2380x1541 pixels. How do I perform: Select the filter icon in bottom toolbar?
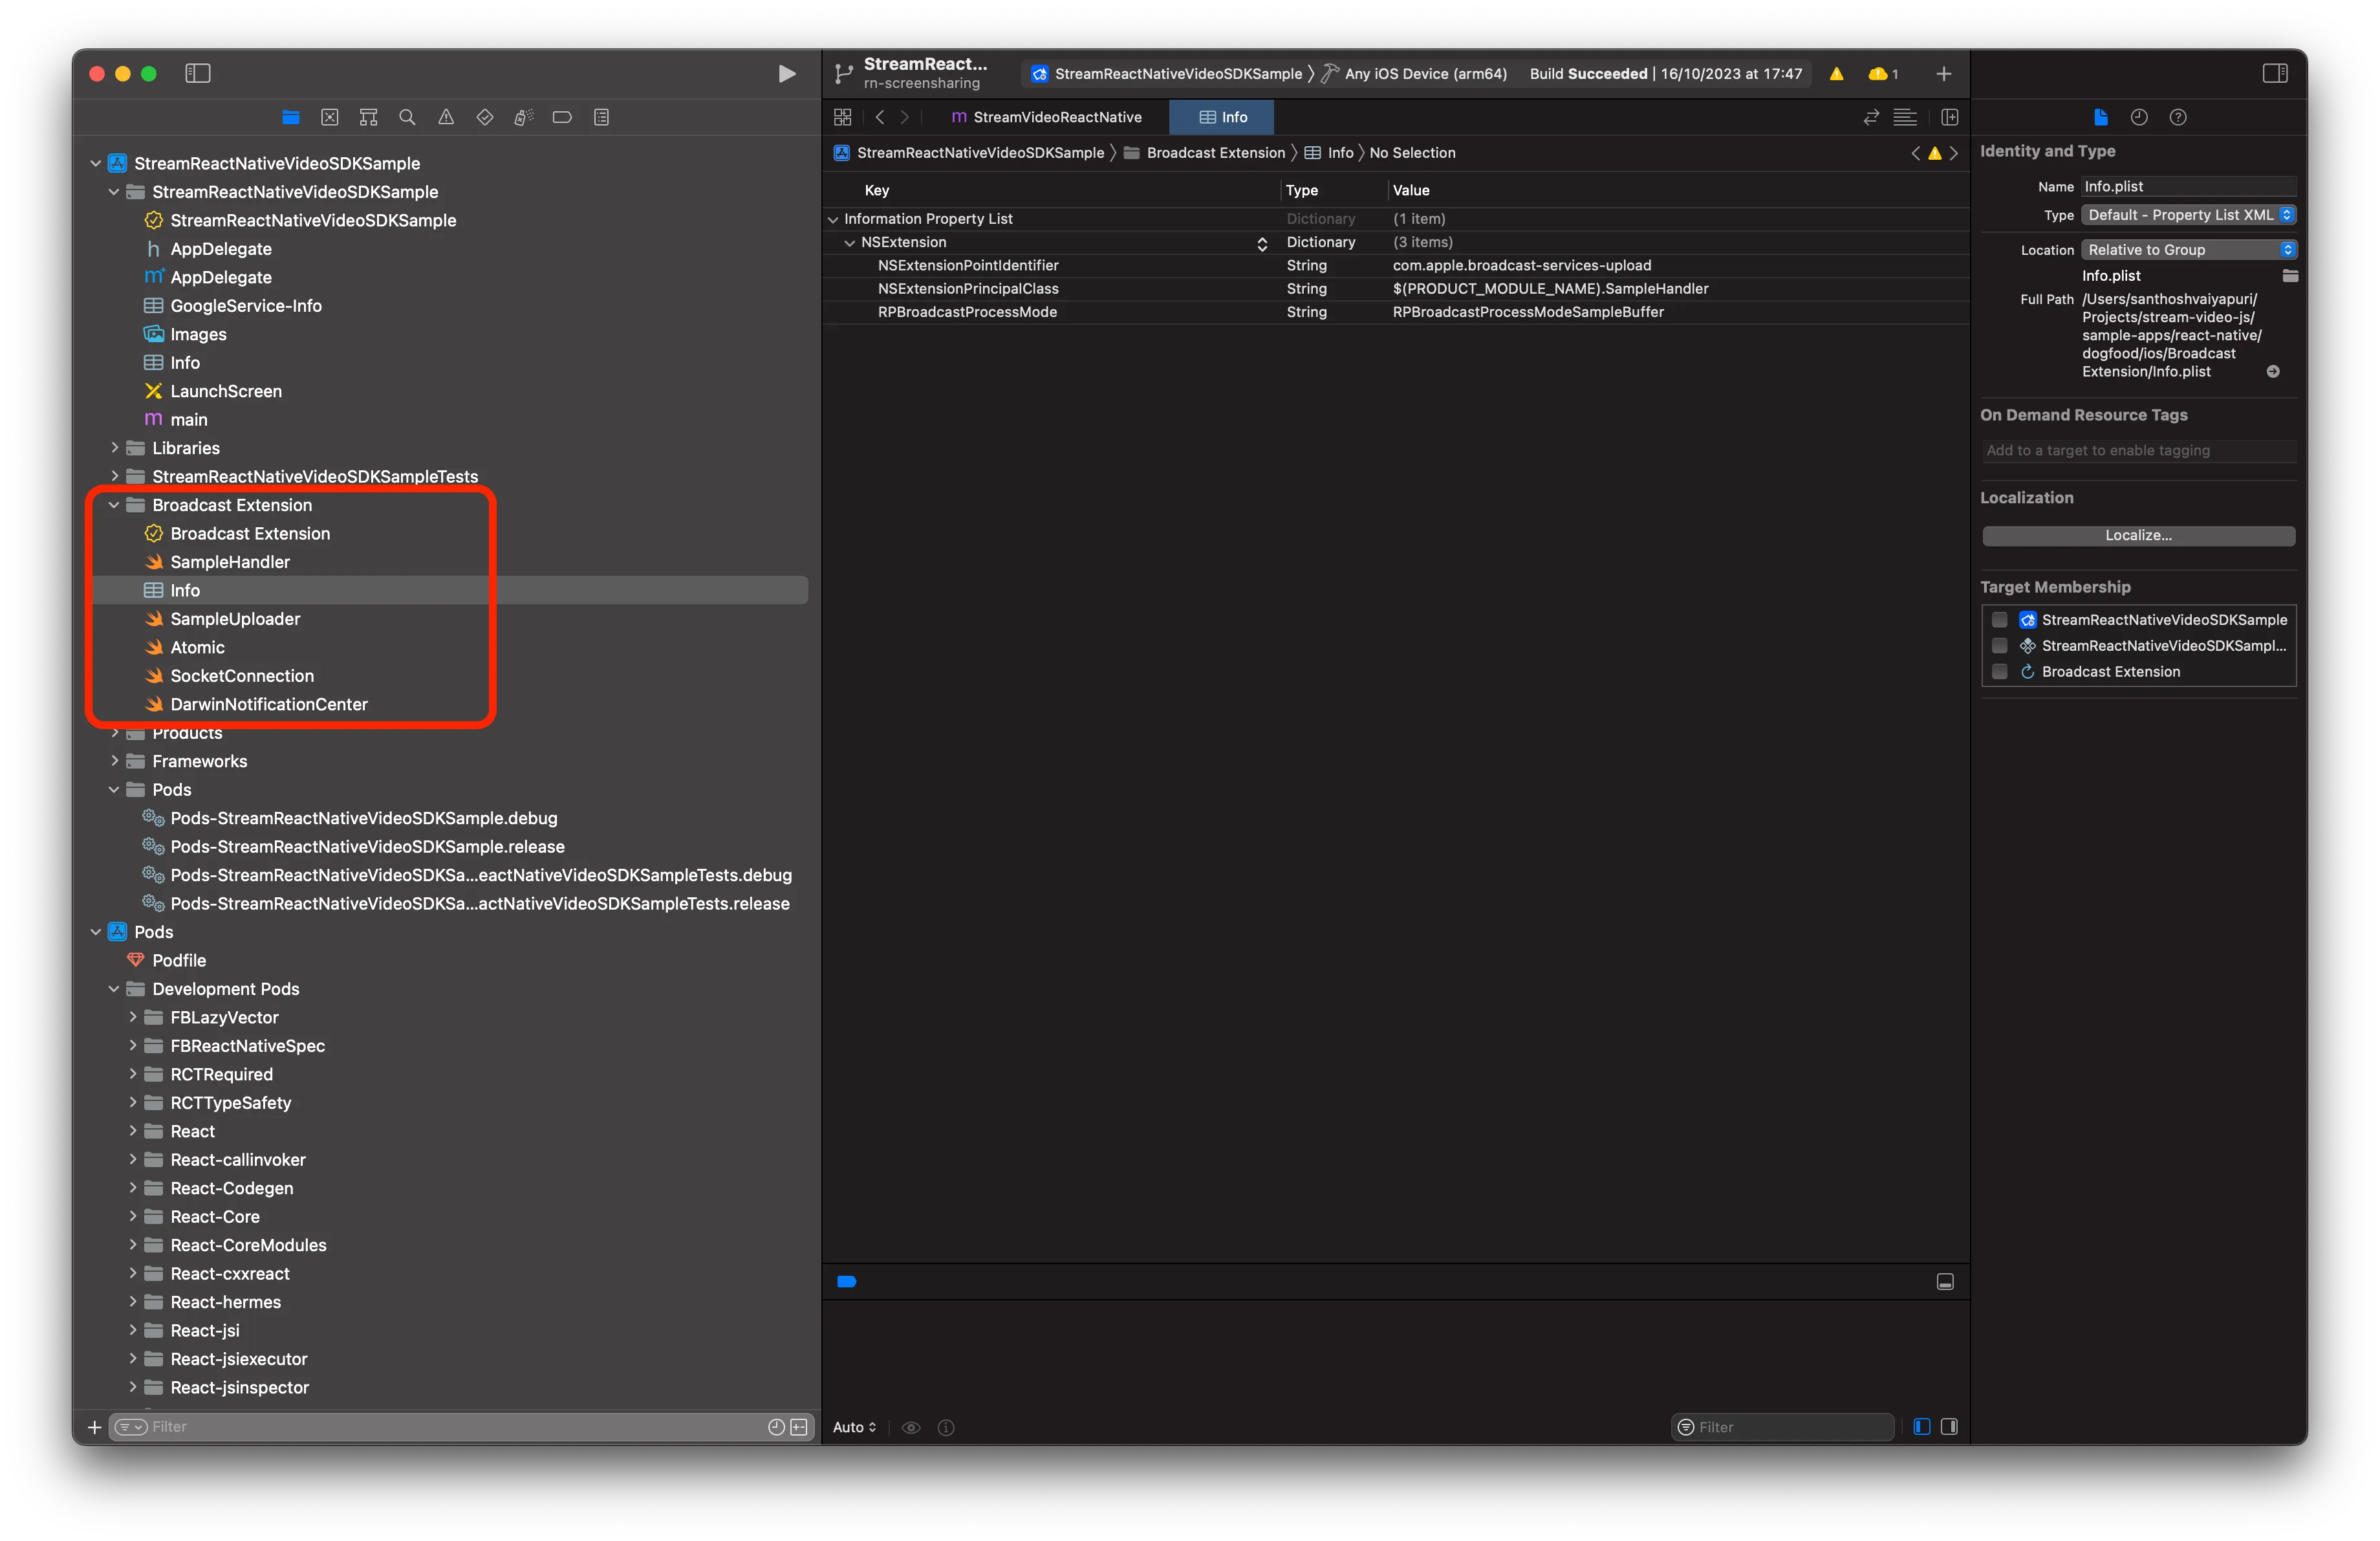pos(135,1426)
